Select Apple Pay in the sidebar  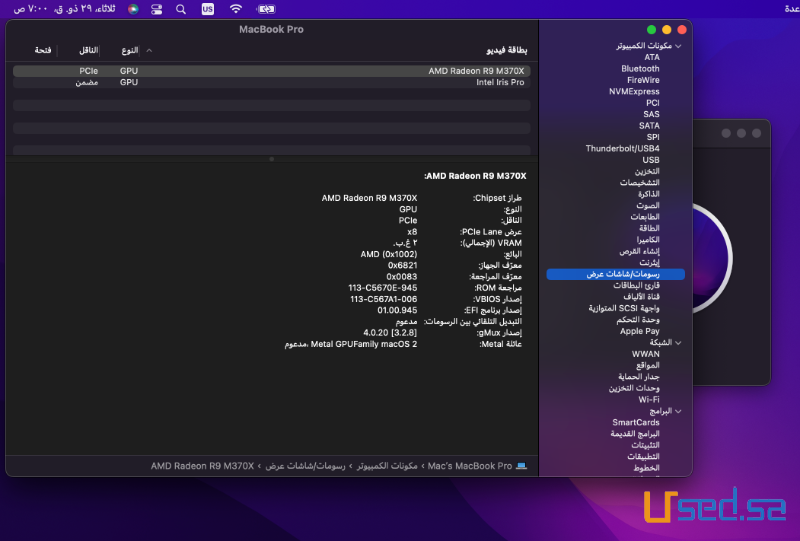pos(639,331)
